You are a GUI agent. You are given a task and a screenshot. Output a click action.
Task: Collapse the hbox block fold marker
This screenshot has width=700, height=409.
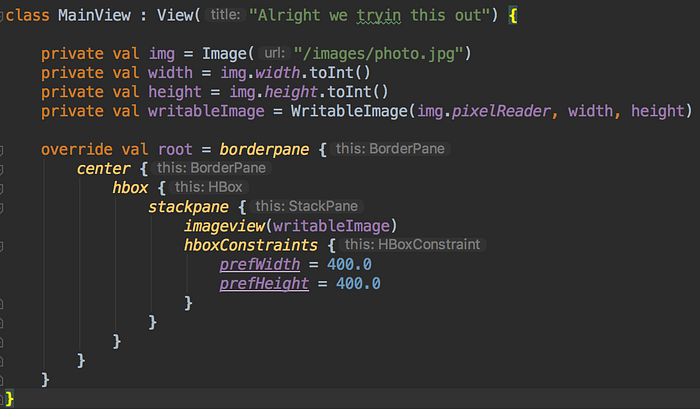(x=1, y=189)
